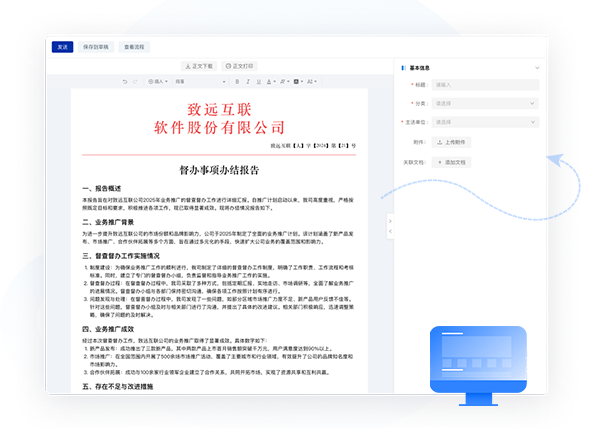Click the heading 一、报告概述
Image resolution: width=605 pixels, height=428 pixels.
click(101, 188)
